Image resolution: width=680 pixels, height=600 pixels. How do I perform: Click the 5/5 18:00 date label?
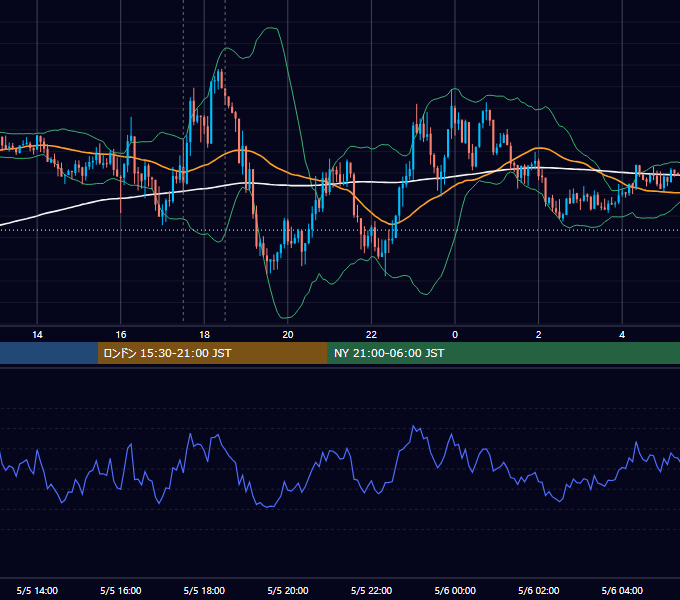pos(204,591)
